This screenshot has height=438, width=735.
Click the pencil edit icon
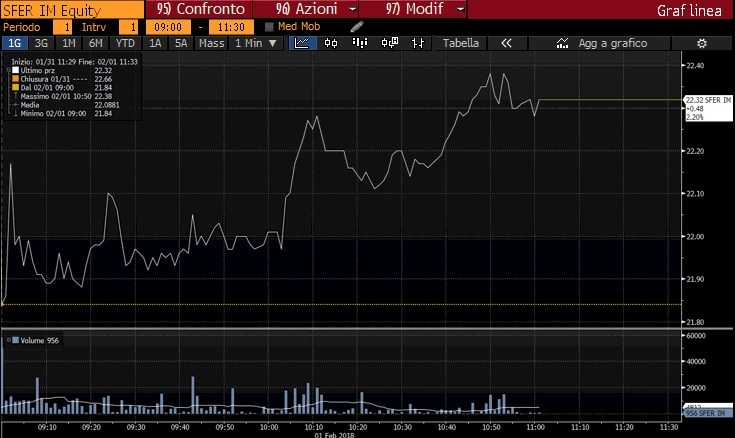coord(356,26)
